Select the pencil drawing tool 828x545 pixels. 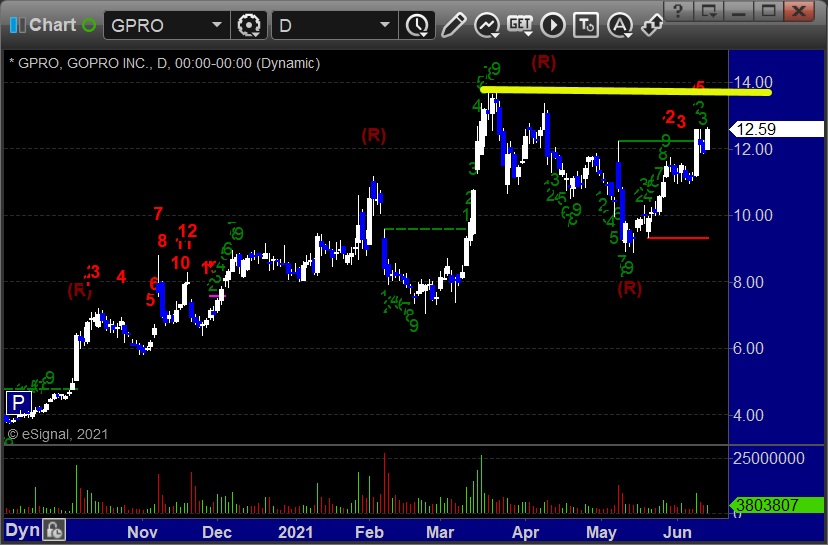tap(453, 25)
